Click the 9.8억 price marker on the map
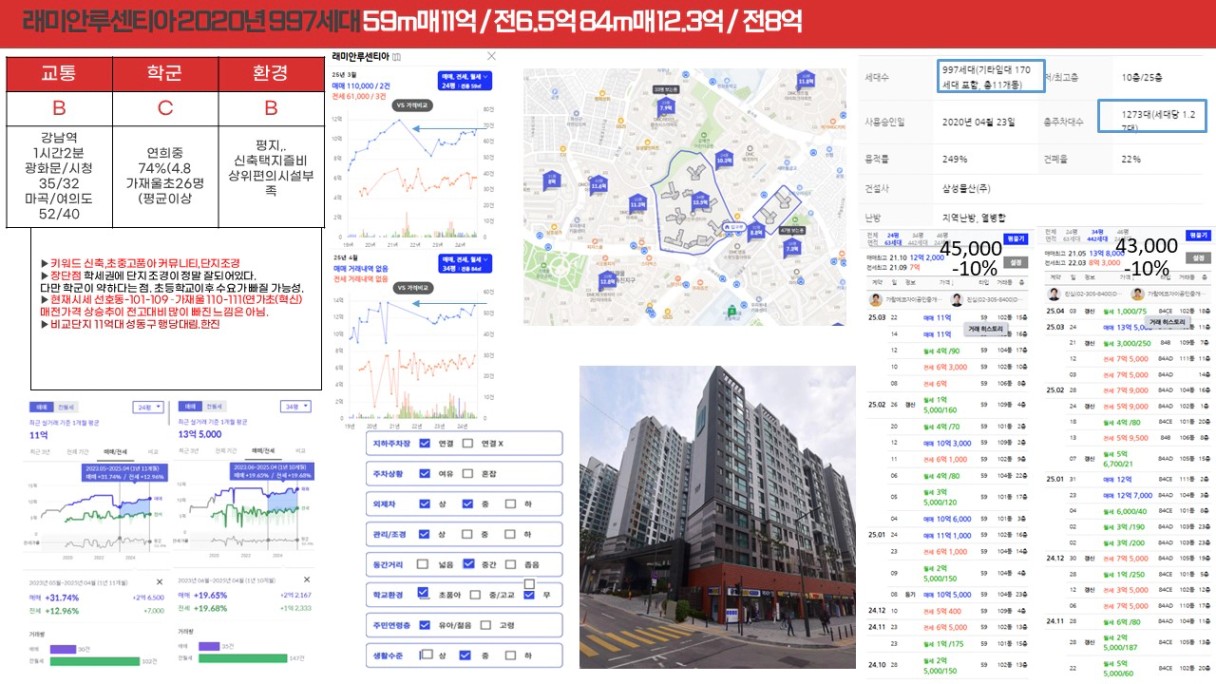Image resolution: width=1216 pixels, height=684 pixels. point(756,230)
